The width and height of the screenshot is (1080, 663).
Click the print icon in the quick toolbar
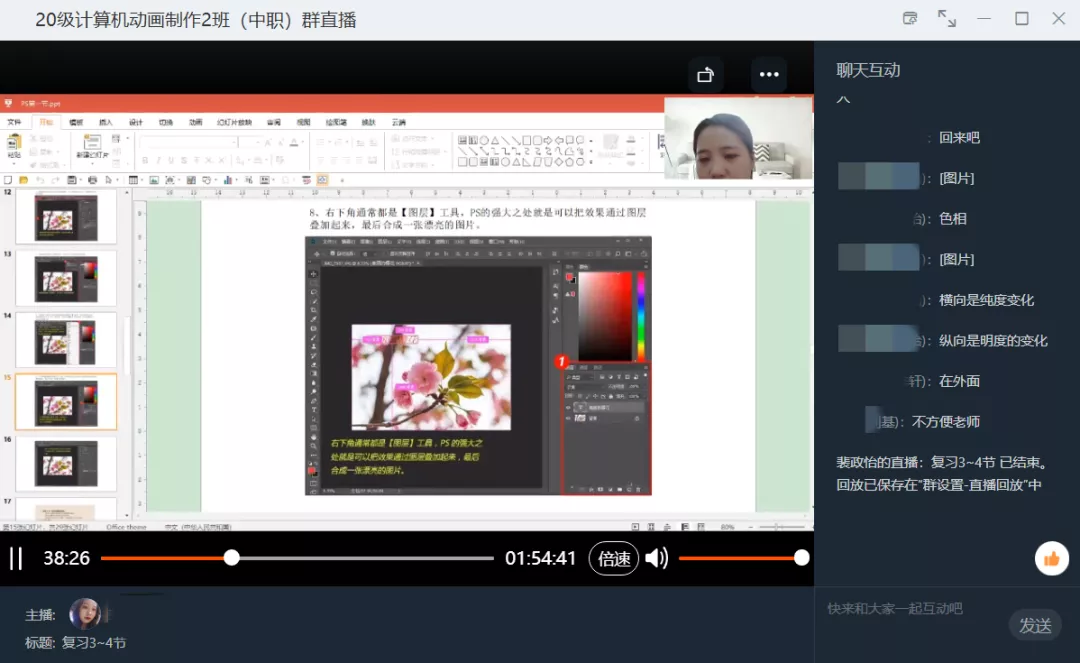[92, 180]
